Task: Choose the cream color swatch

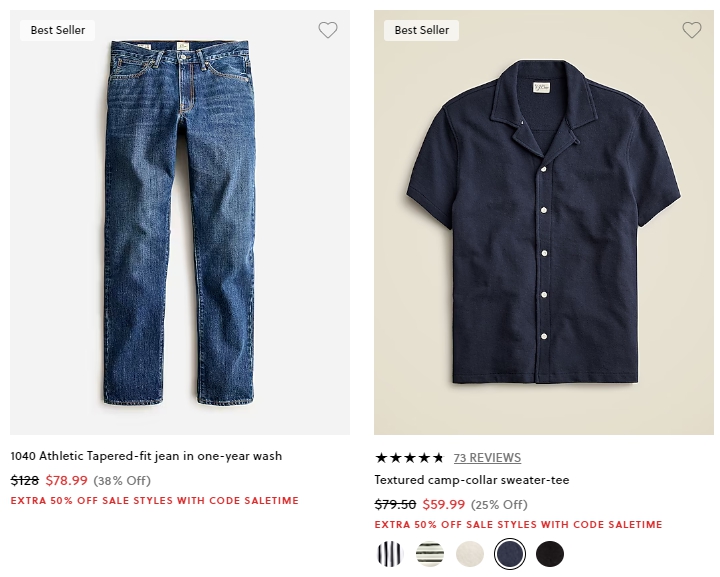Action: pos(470,554)
